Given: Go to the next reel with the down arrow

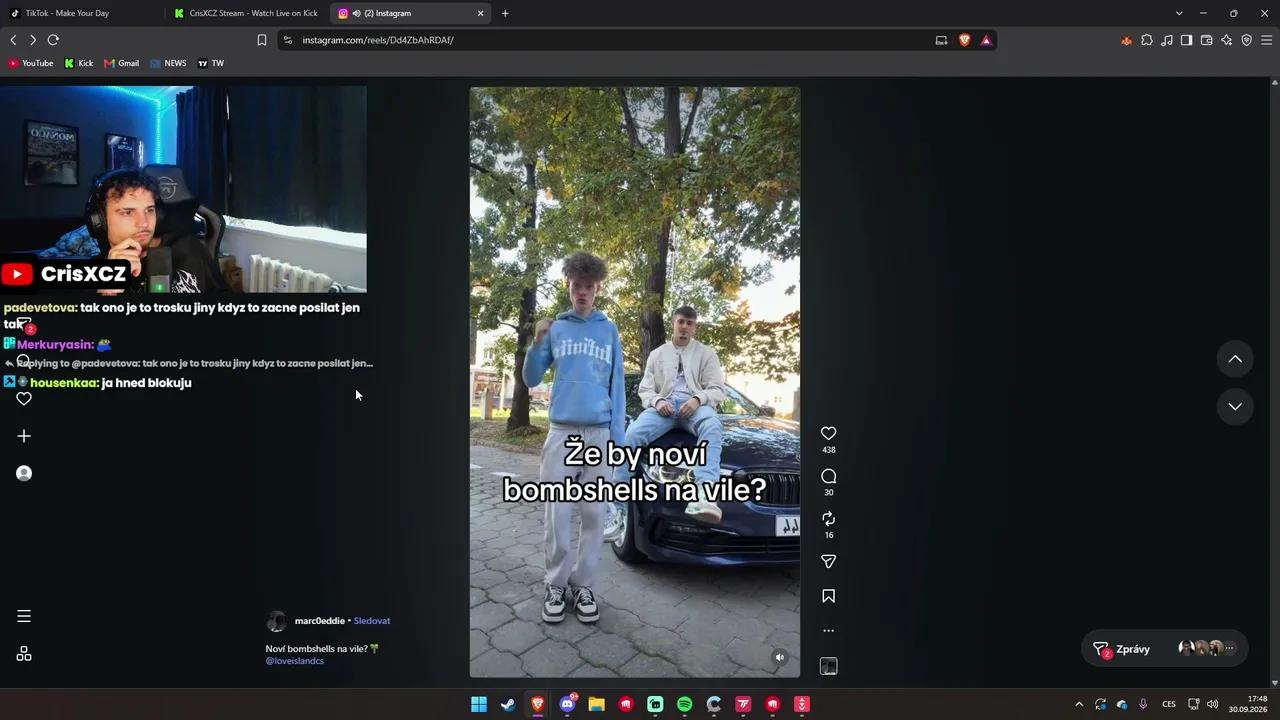Looking at the screenshot, I should (1235, 406).
